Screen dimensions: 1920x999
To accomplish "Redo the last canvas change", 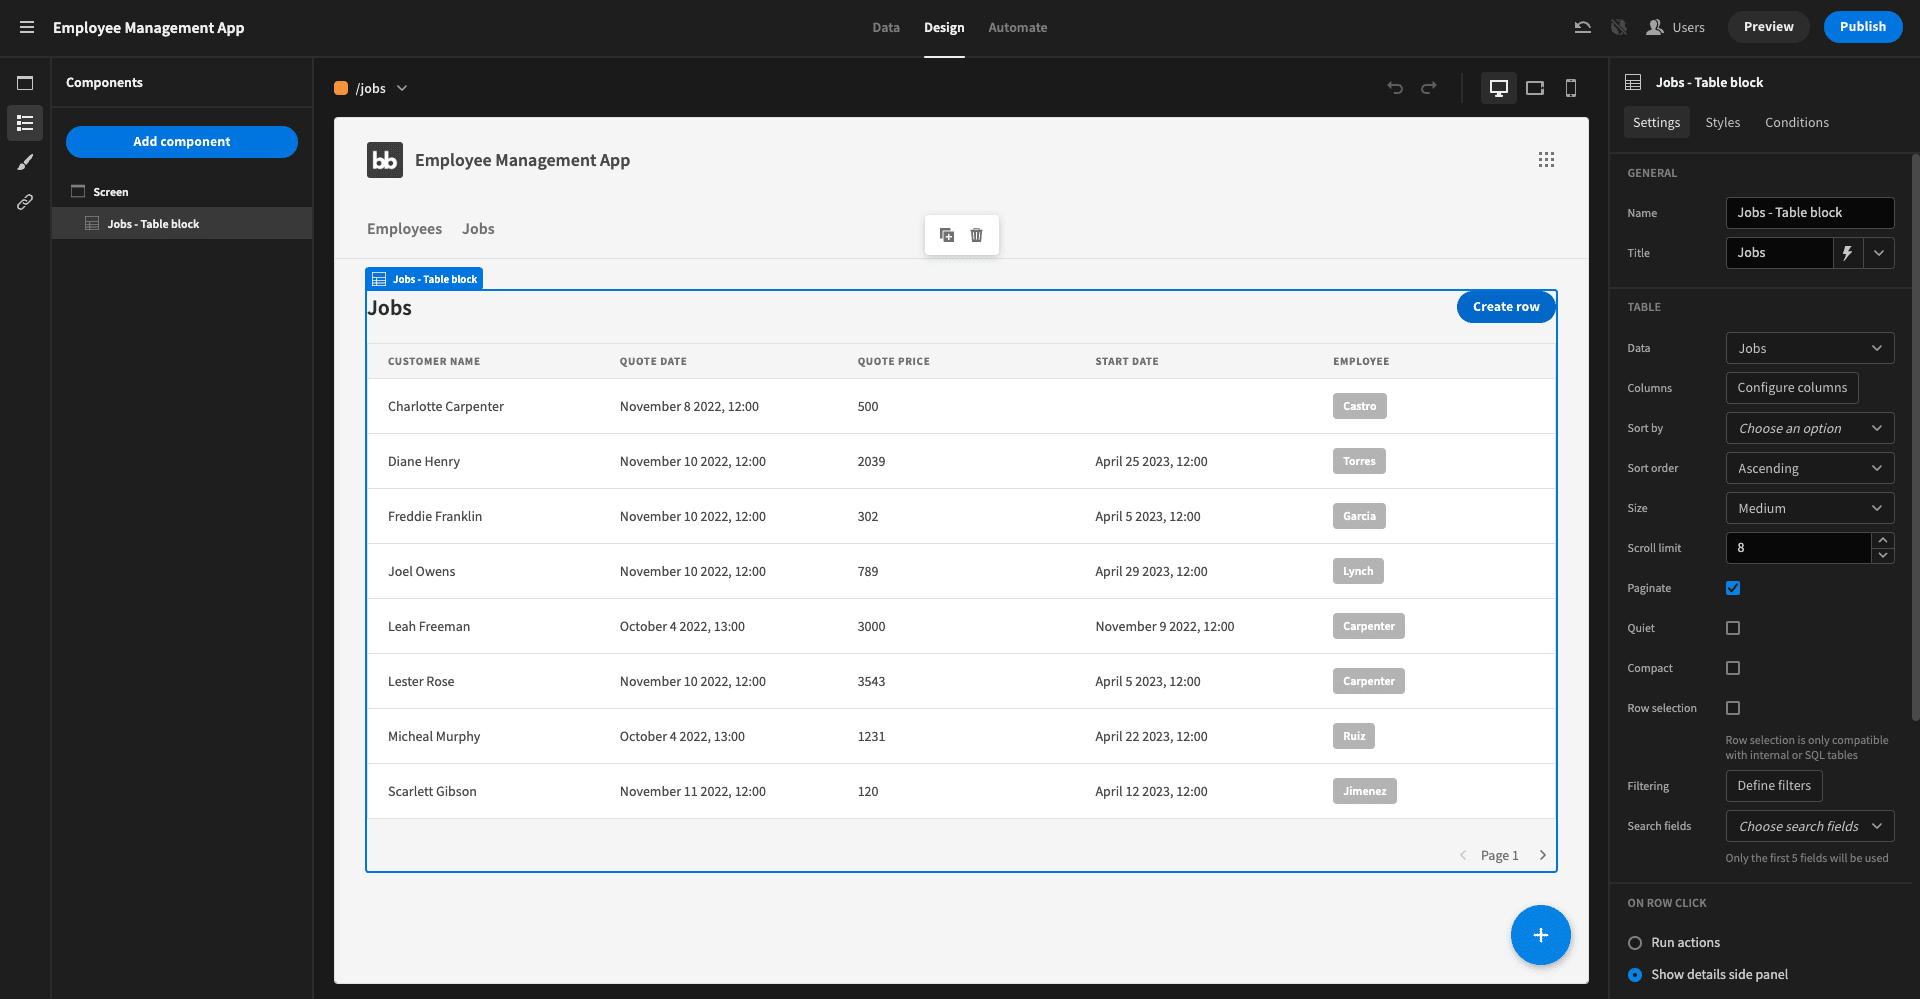I will [1429, 88].
